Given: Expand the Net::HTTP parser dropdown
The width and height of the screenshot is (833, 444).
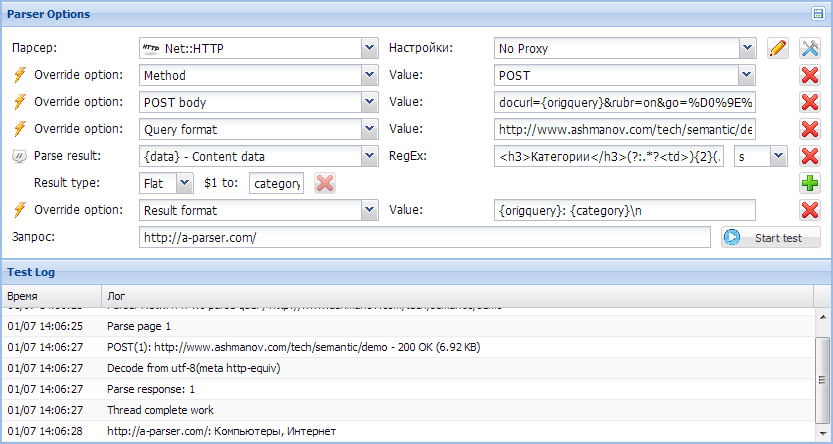Looking at the screenshot, I should tap(370, 48).
